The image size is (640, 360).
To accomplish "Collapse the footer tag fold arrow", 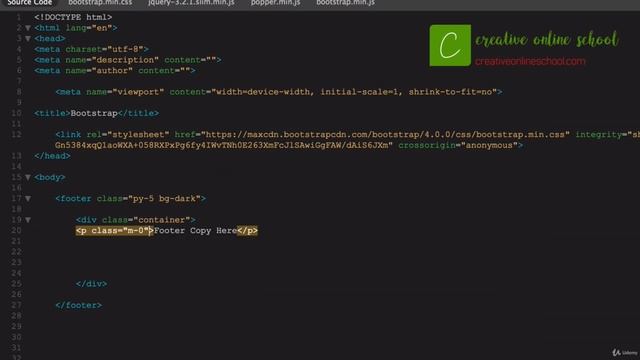I will 28,199.
